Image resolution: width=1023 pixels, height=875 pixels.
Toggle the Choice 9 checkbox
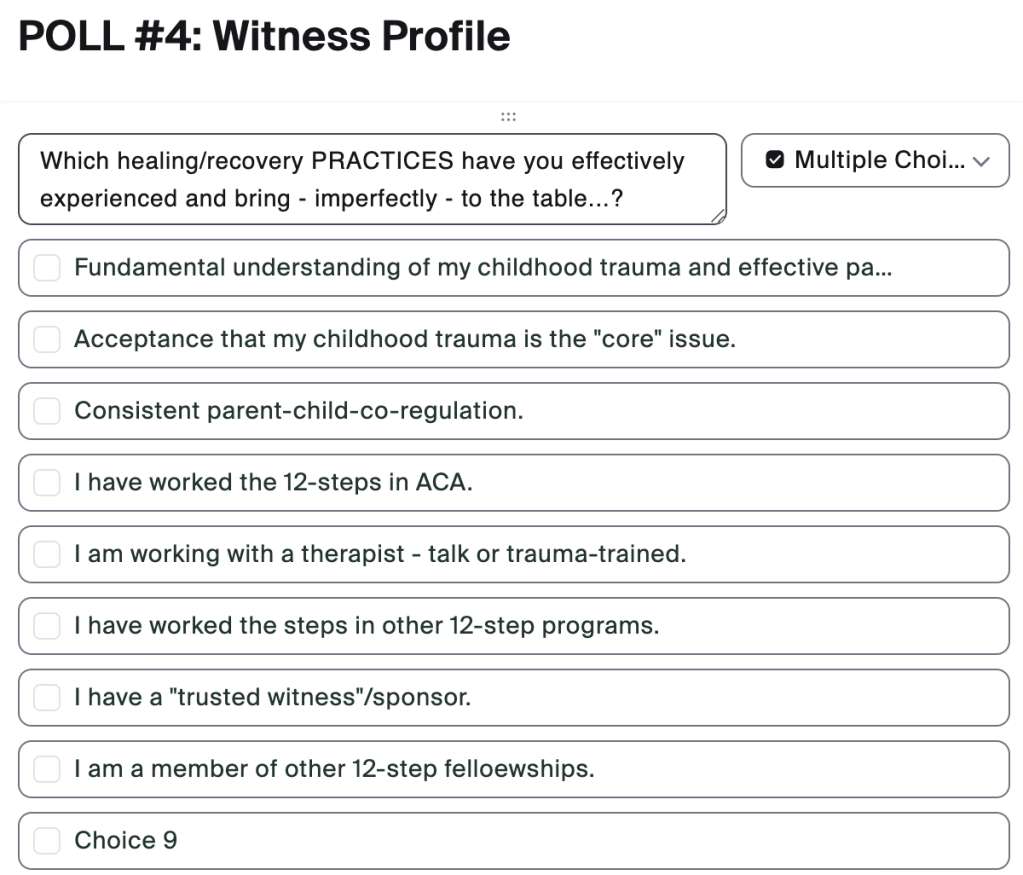click(x=47, y=841)
